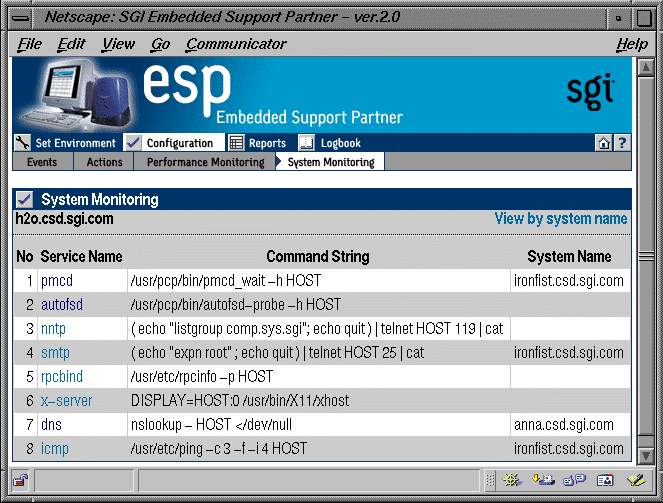Open the Go menu
The image size is (663, 503).
160,44
